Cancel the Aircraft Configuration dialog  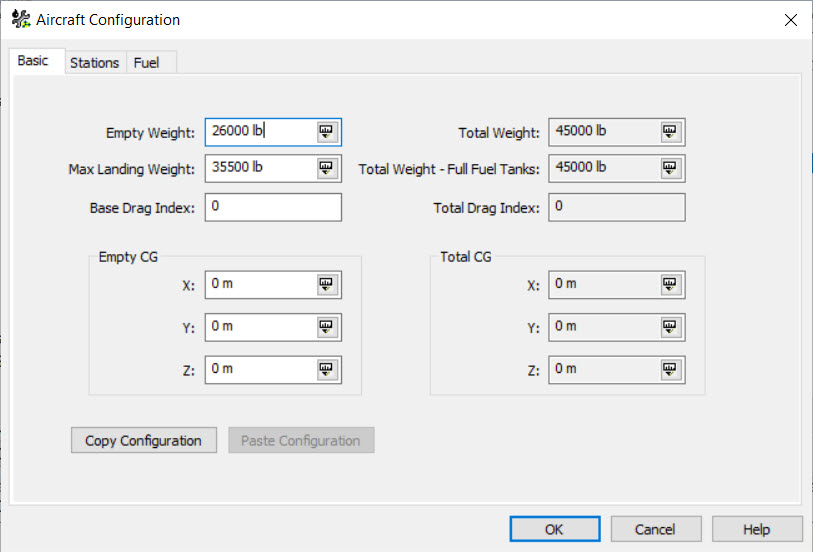pos(655,529)
